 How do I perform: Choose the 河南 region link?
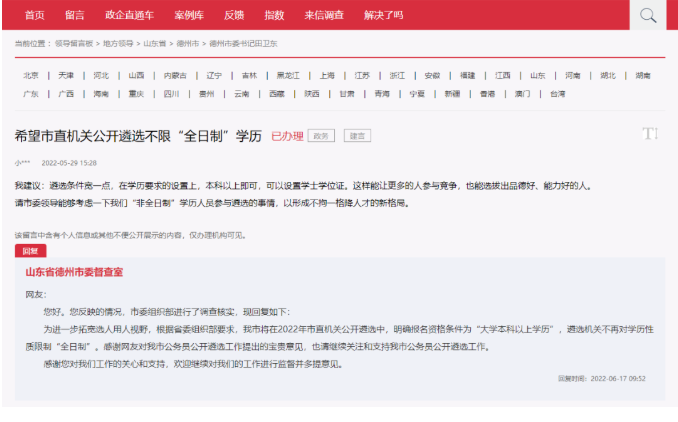(x=573, y=76)
